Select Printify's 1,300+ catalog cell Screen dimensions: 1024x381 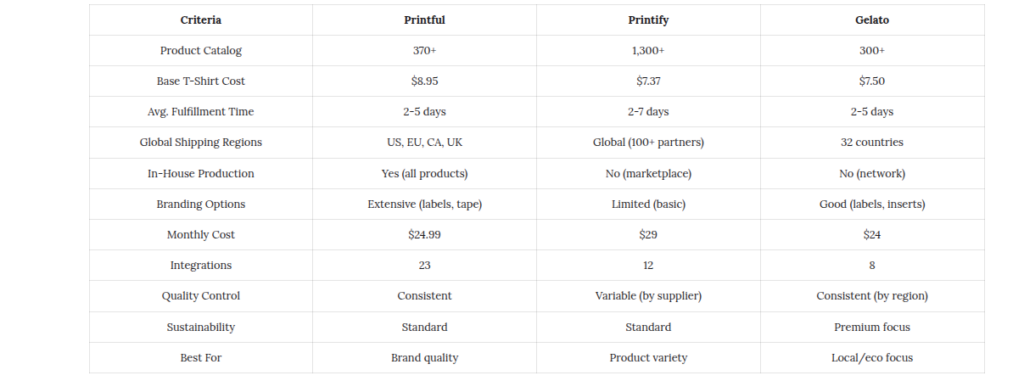648,50
